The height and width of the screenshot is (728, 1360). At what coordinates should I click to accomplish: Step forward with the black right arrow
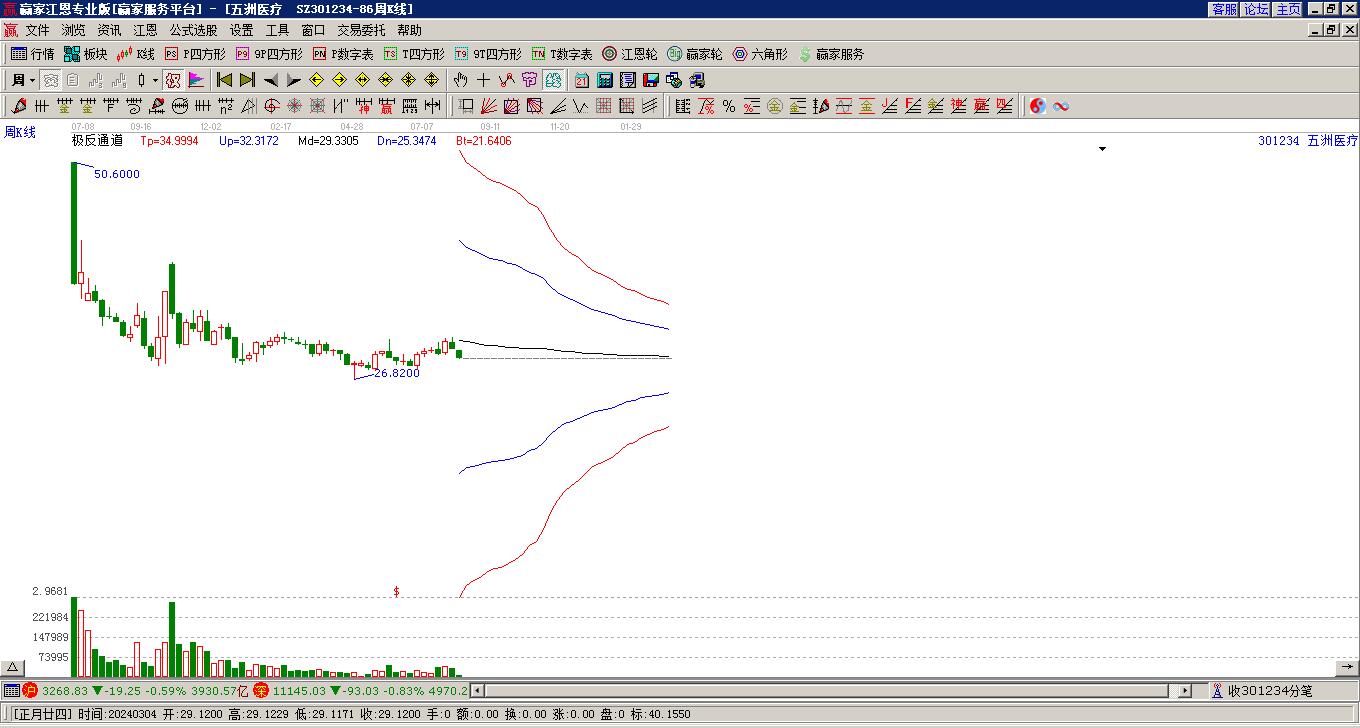(x=293, y=80)
